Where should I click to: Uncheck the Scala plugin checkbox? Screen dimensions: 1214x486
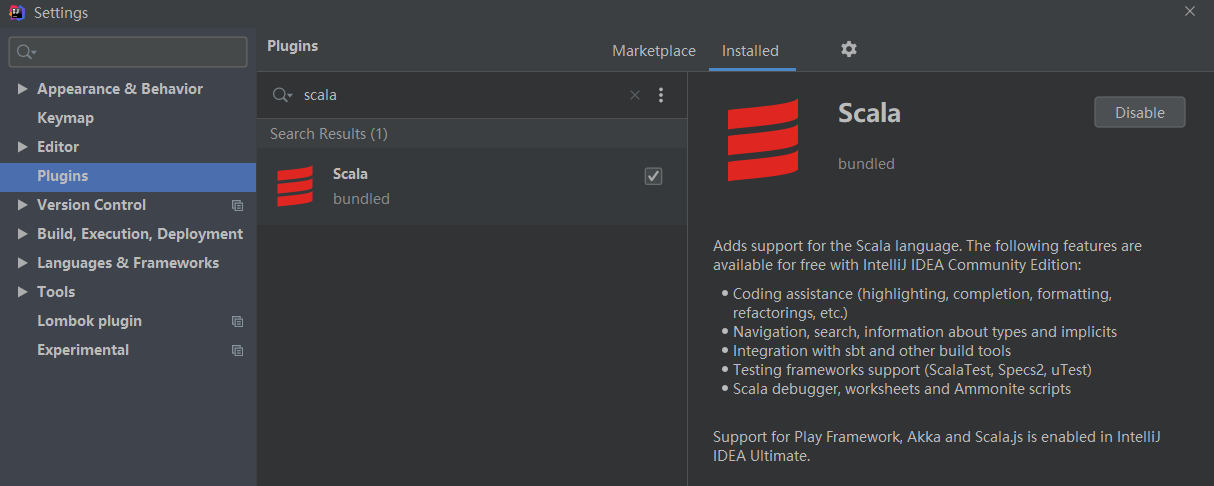point(653,176)
